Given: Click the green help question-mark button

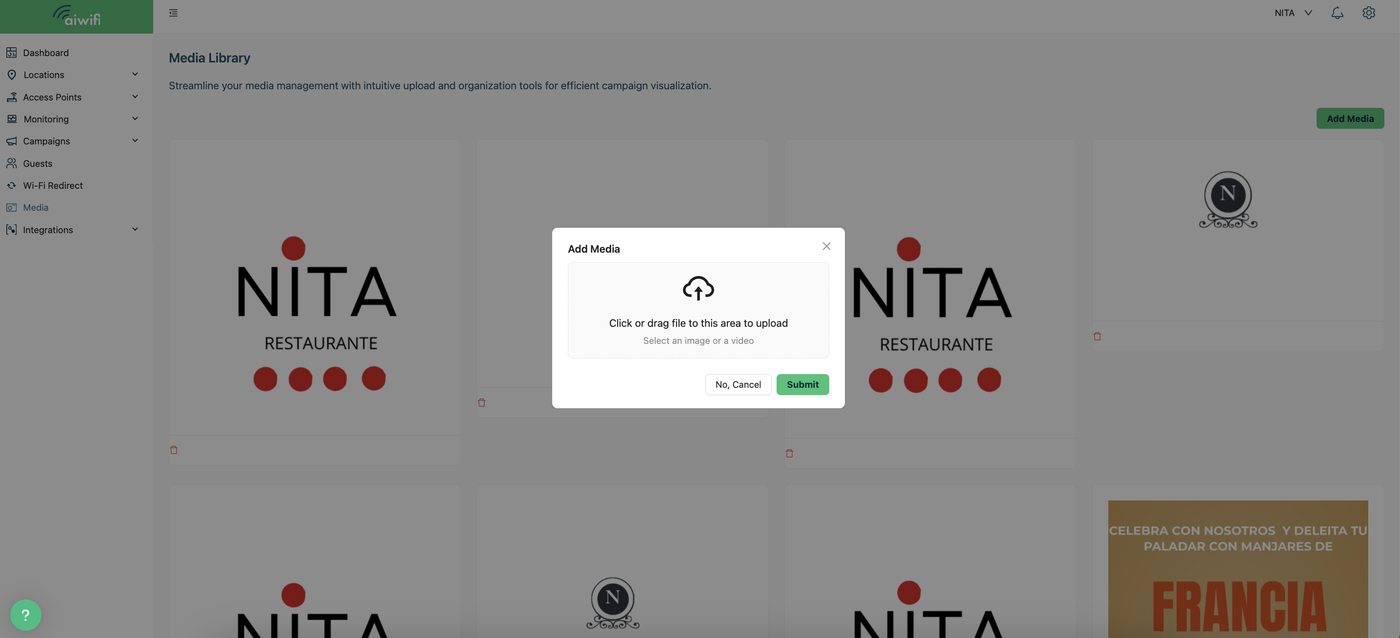Looking at the screenshot, I should 26,615.
